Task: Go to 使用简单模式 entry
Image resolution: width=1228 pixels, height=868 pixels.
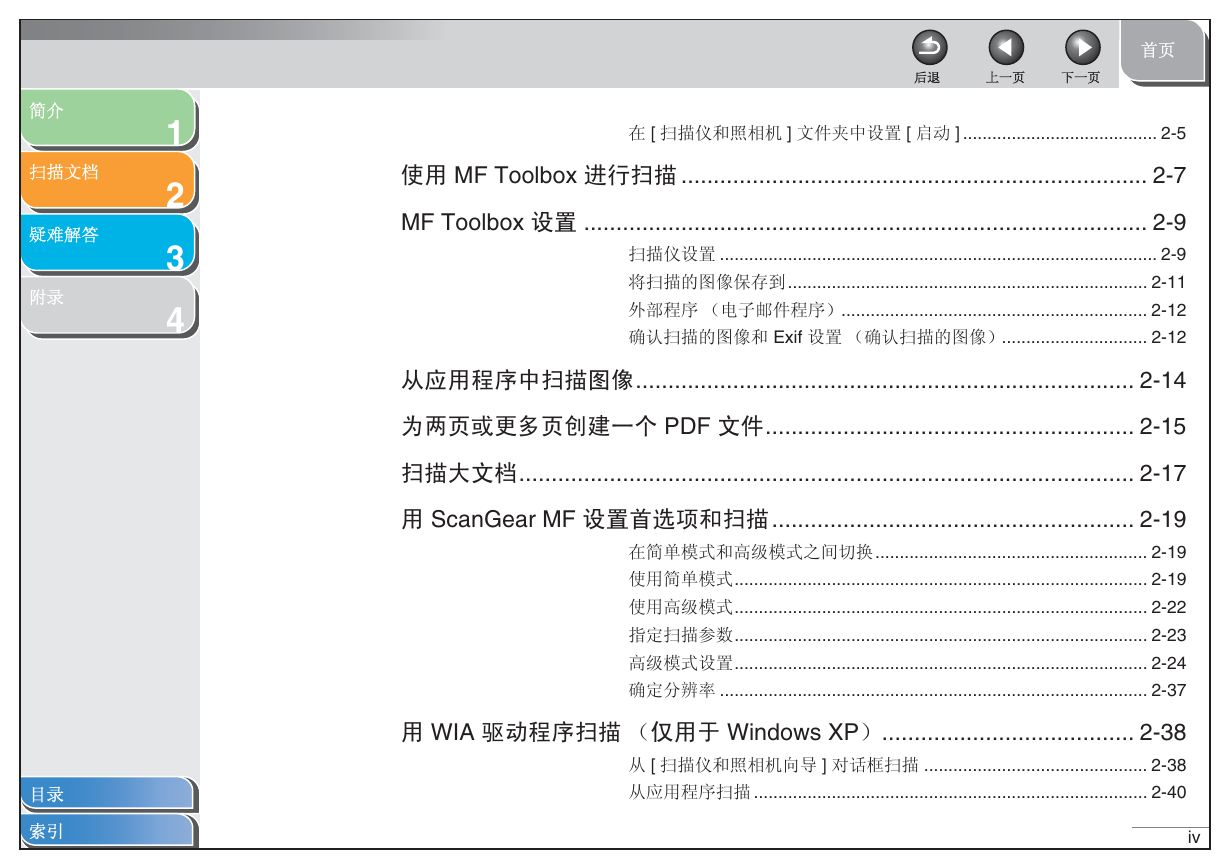Action: 907,579
